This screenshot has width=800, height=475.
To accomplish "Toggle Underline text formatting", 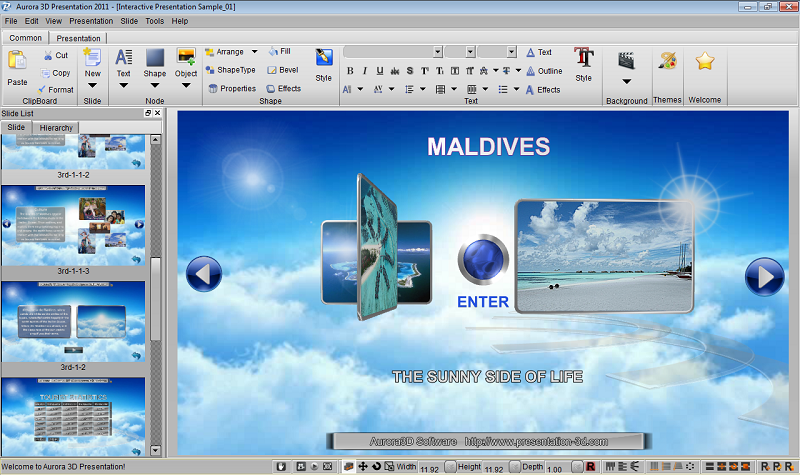I will [x=380, y=71].
